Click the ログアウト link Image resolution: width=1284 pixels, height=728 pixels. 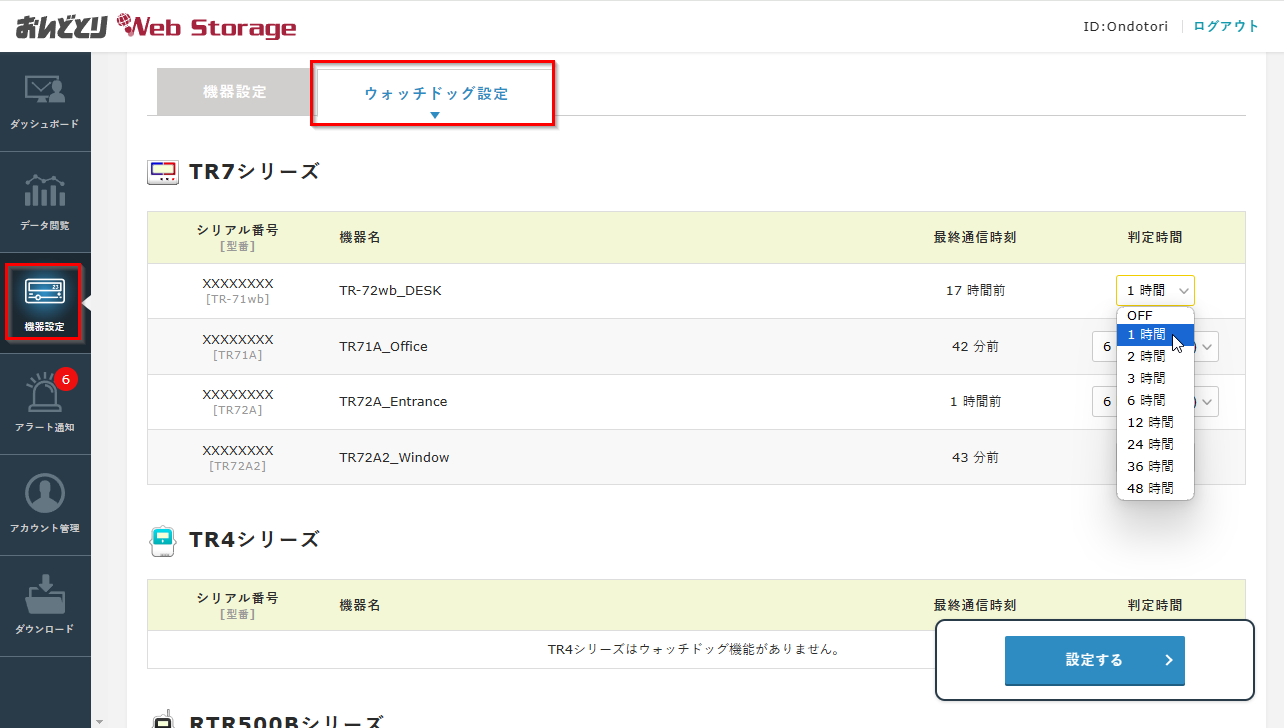(x=1226, y=26)
